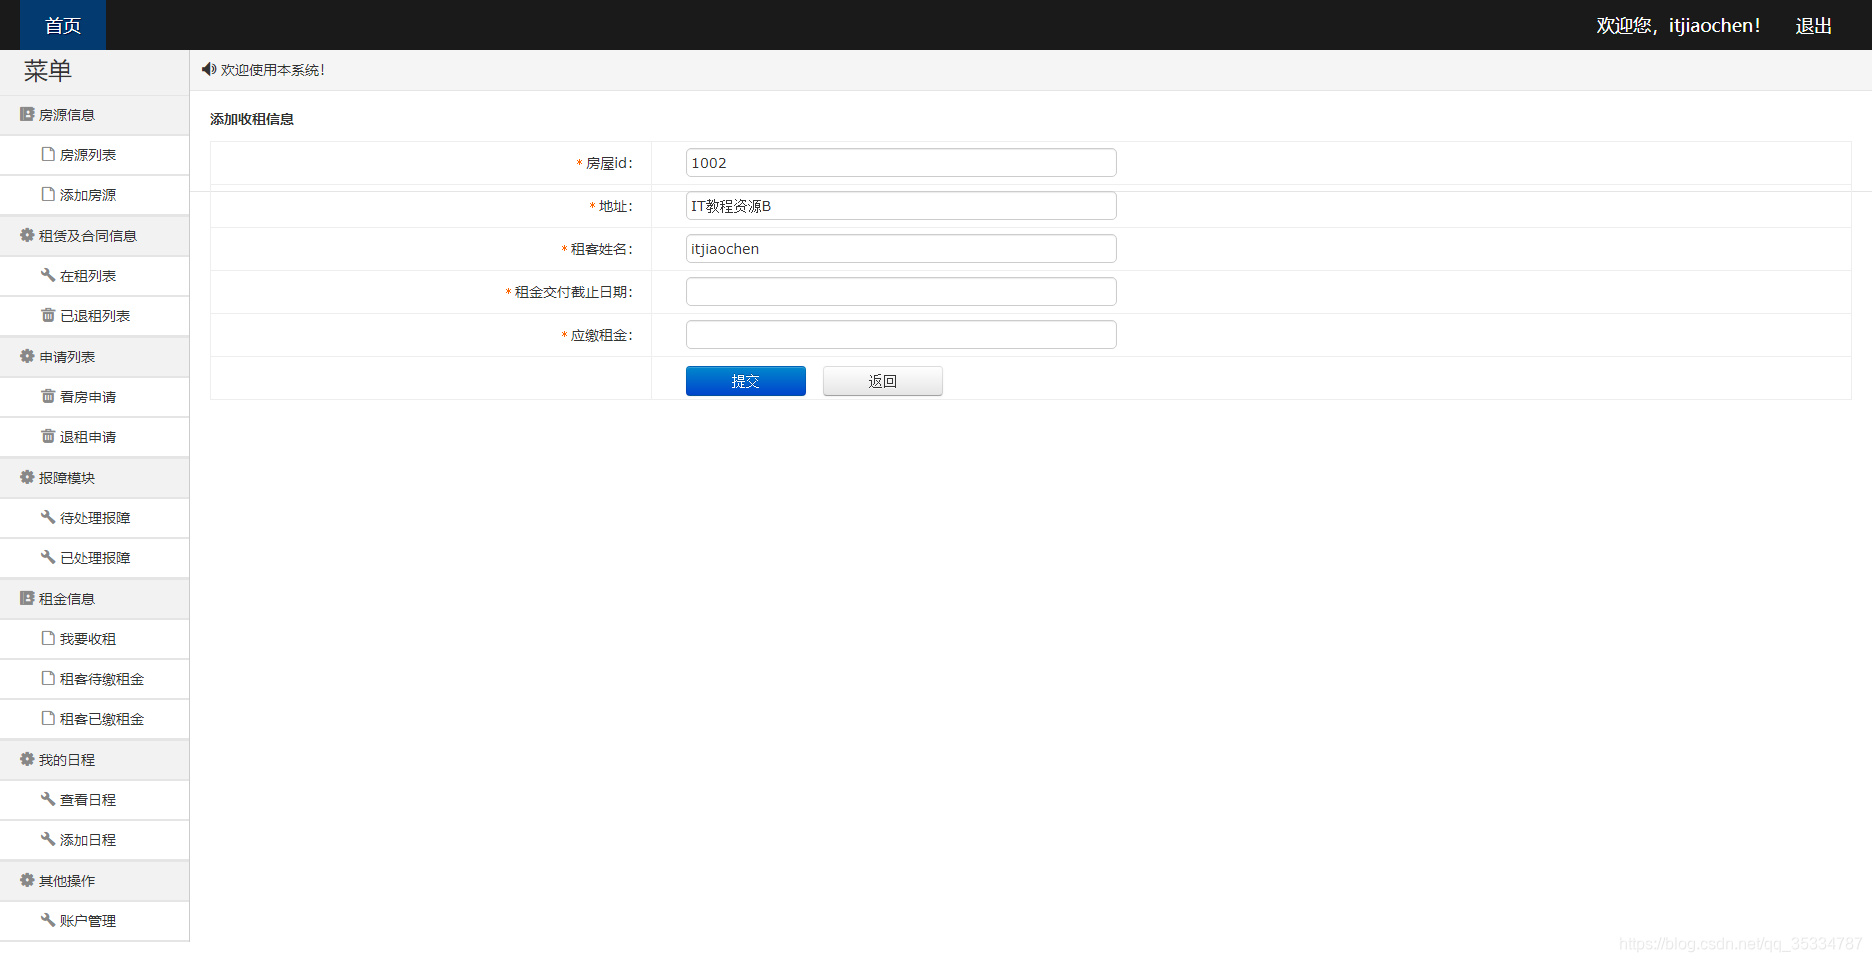This screenshot has height=962, width=1872.
Task: Submit the form with 提交 button
Action: point(746,381)
